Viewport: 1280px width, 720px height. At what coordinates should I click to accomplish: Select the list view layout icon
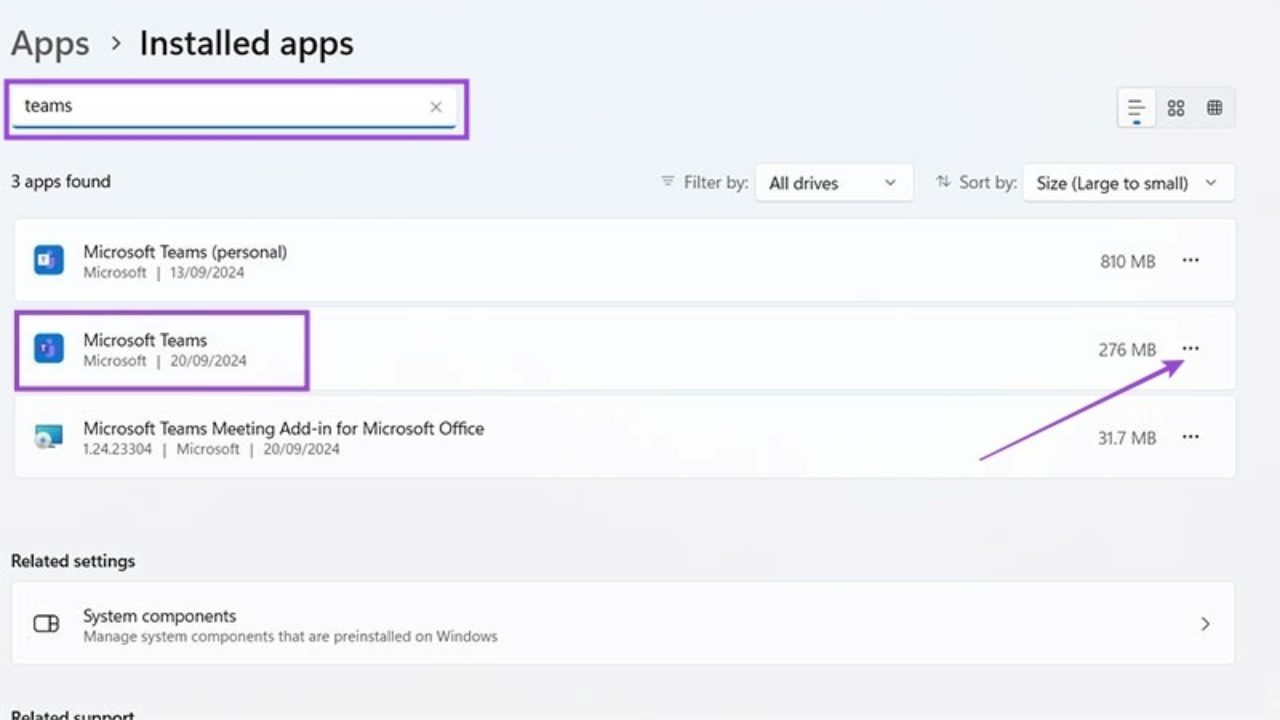[x=1135, y=107]
